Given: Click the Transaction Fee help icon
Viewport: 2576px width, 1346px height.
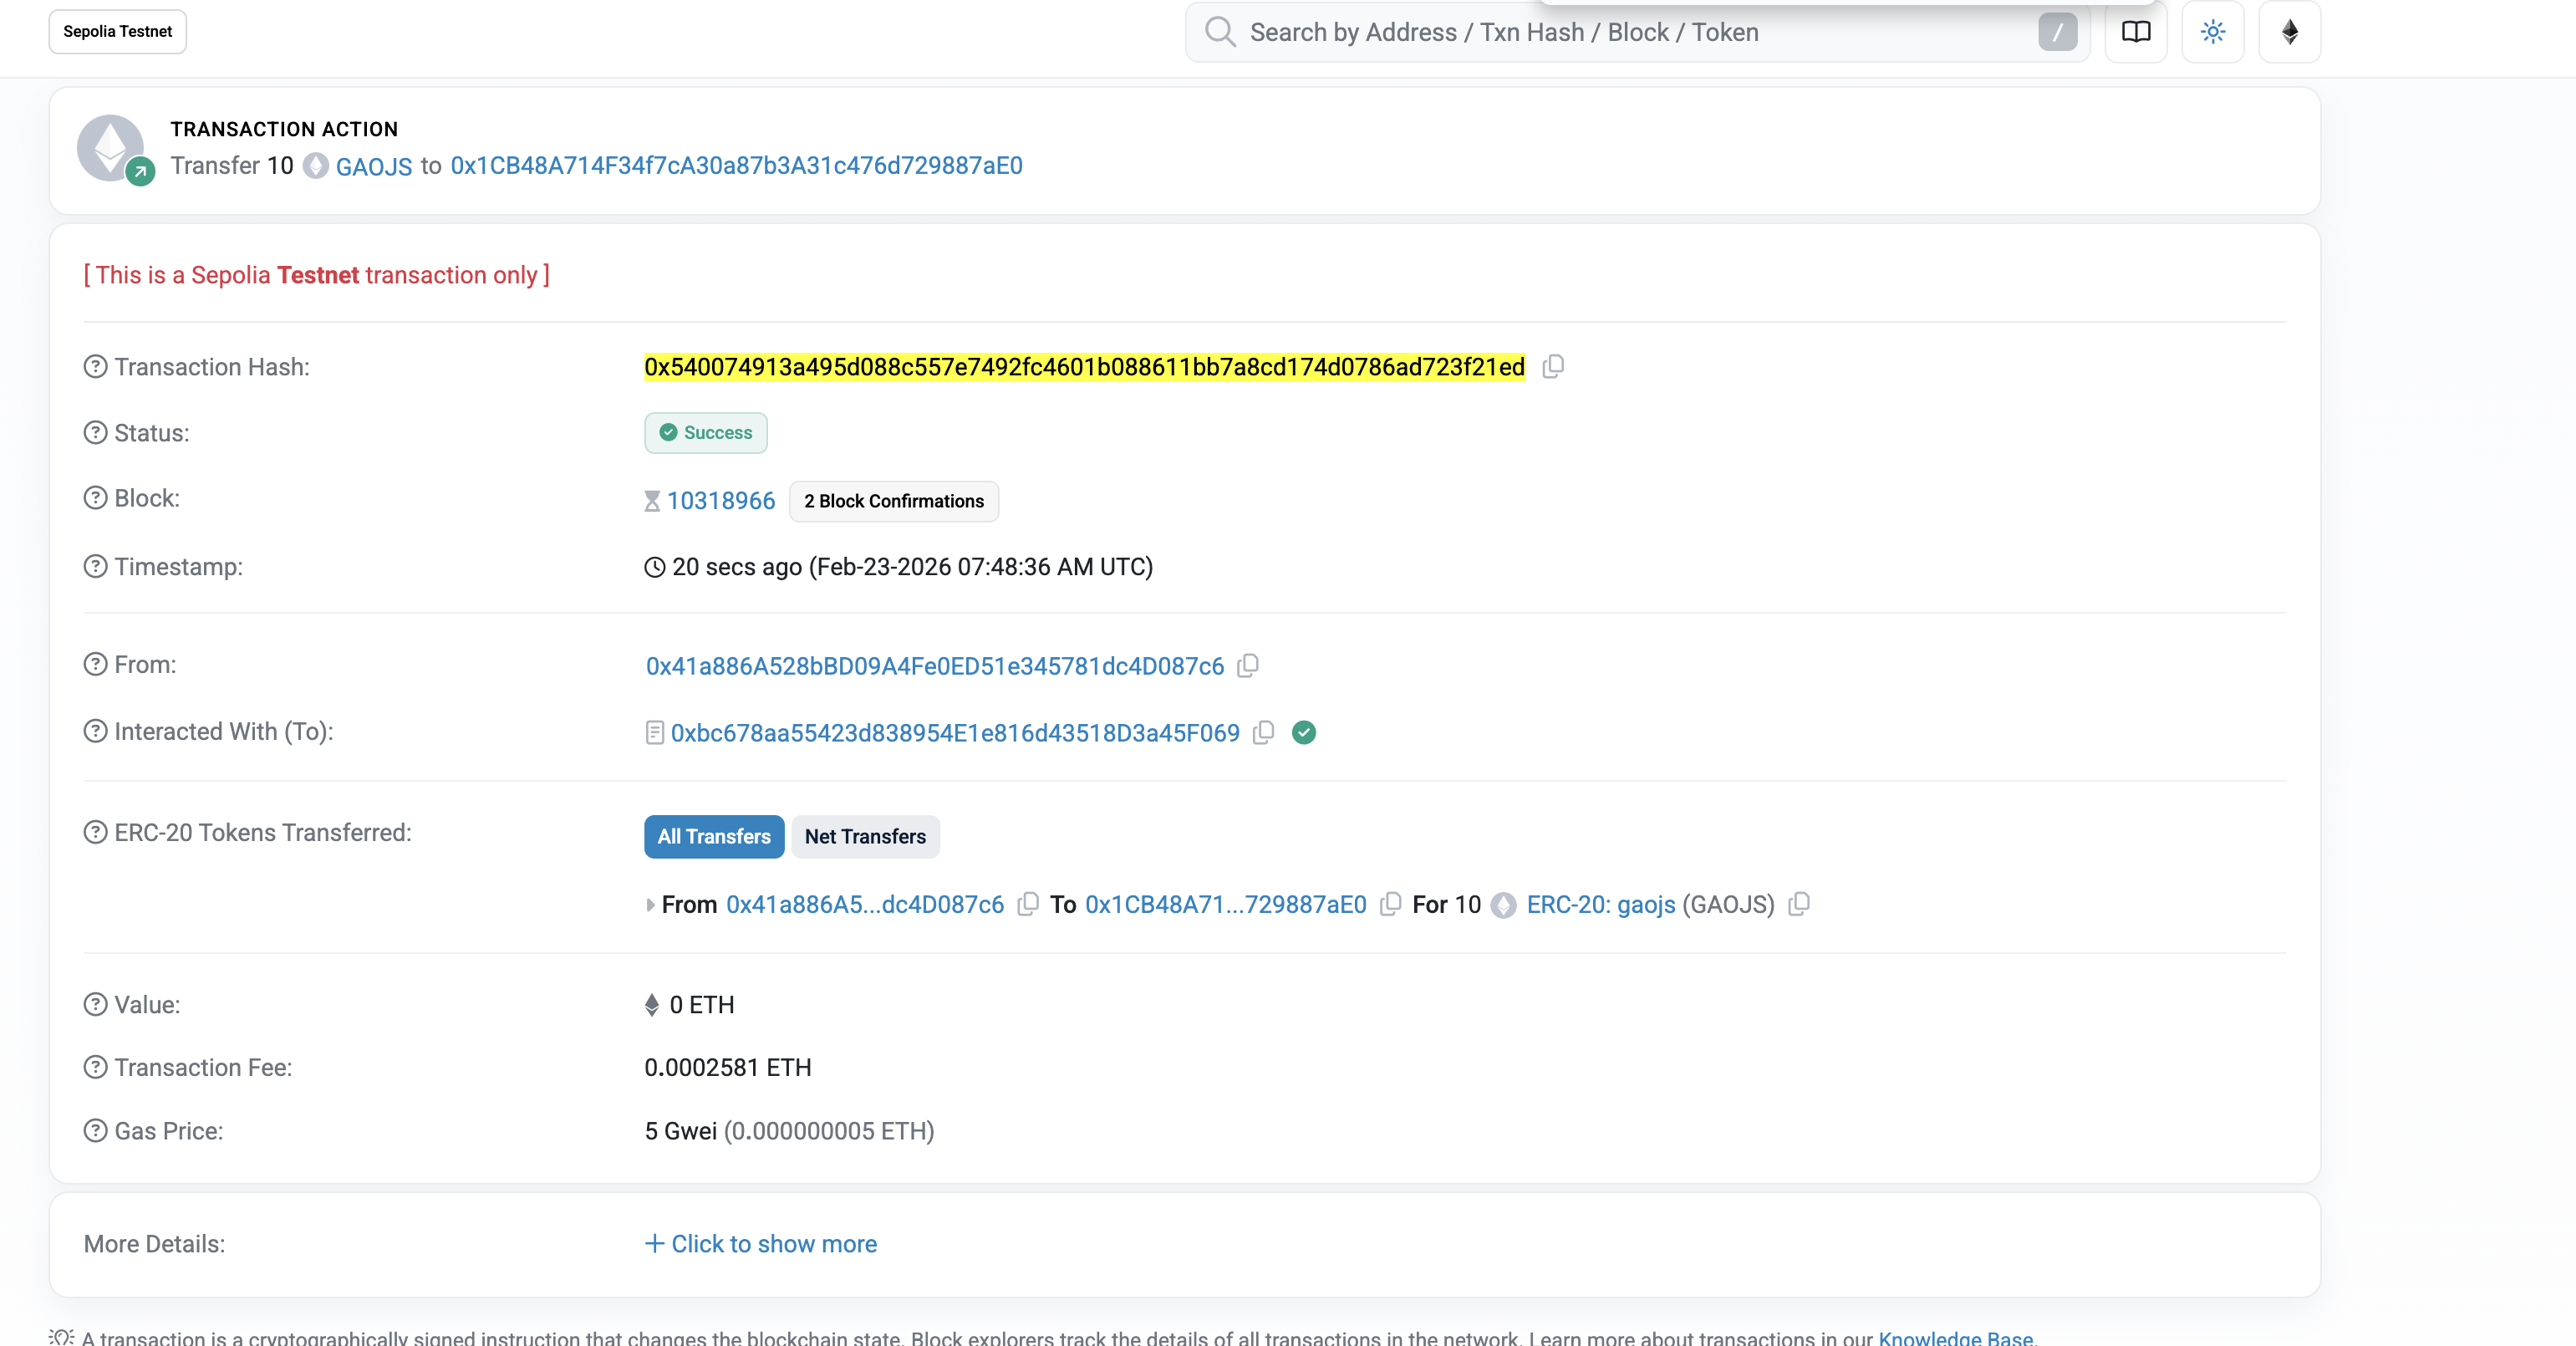Looking at the screenshot, I should click(x=95, y=1068).
